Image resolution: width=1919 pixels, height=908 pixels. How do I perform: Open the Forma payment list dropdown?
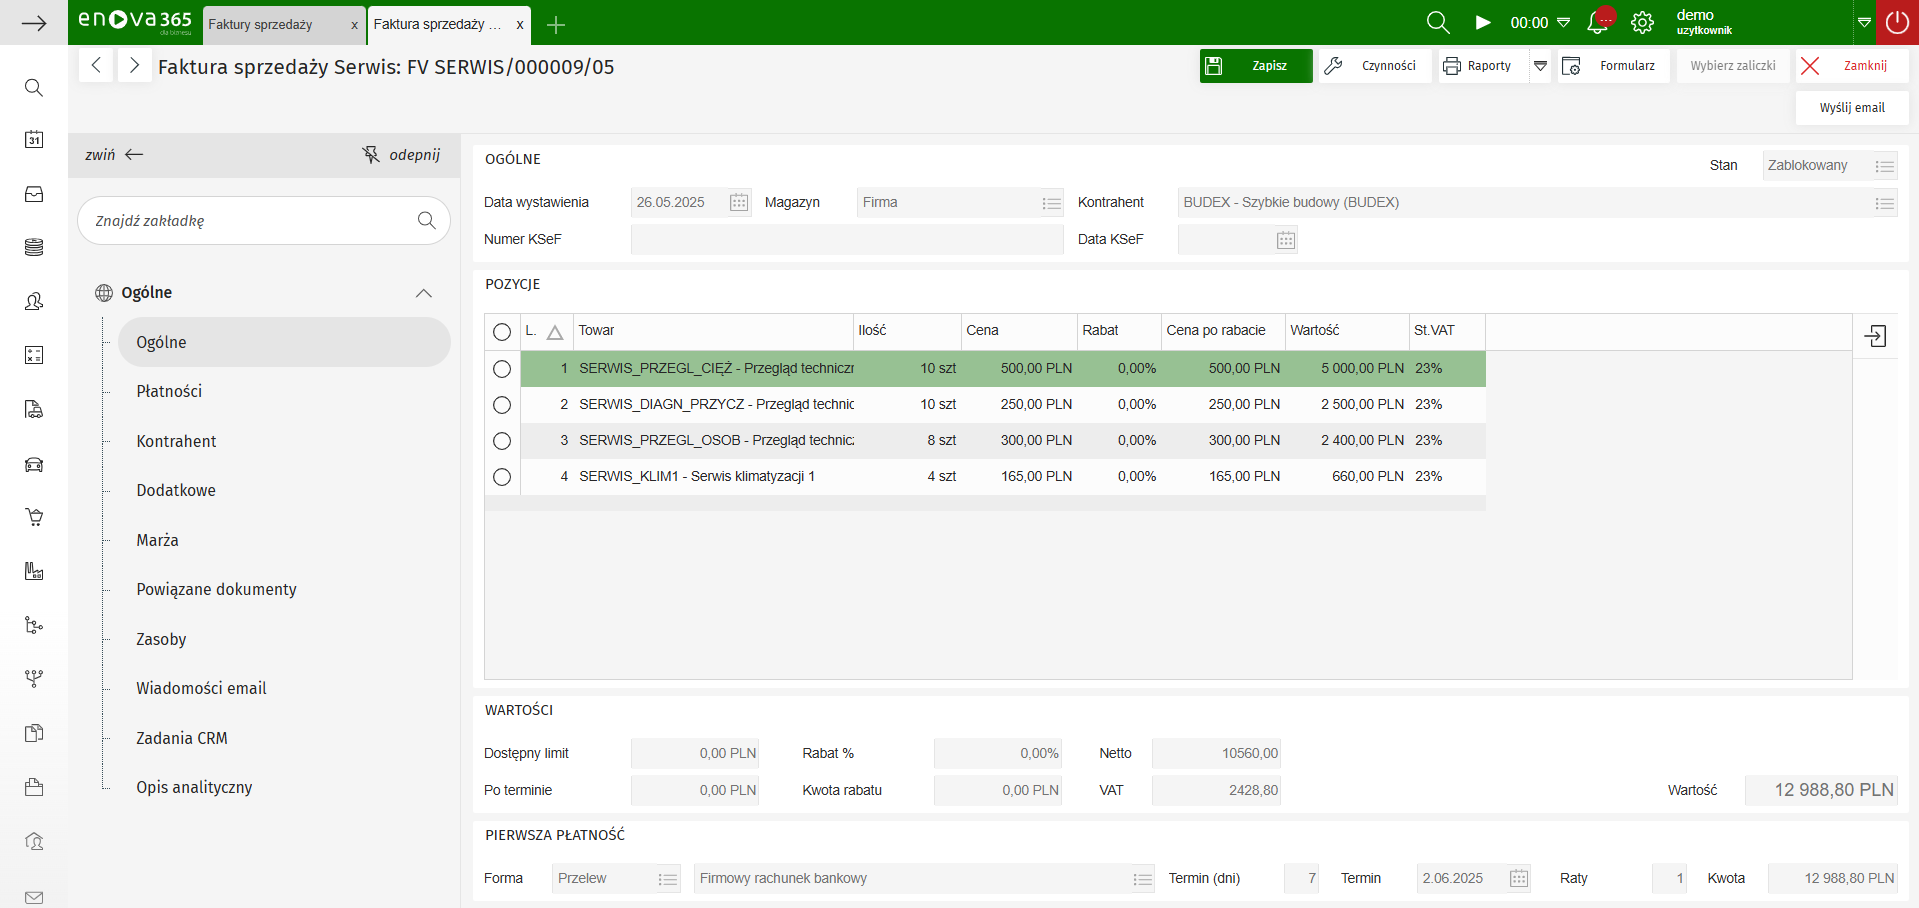point(668,879)
